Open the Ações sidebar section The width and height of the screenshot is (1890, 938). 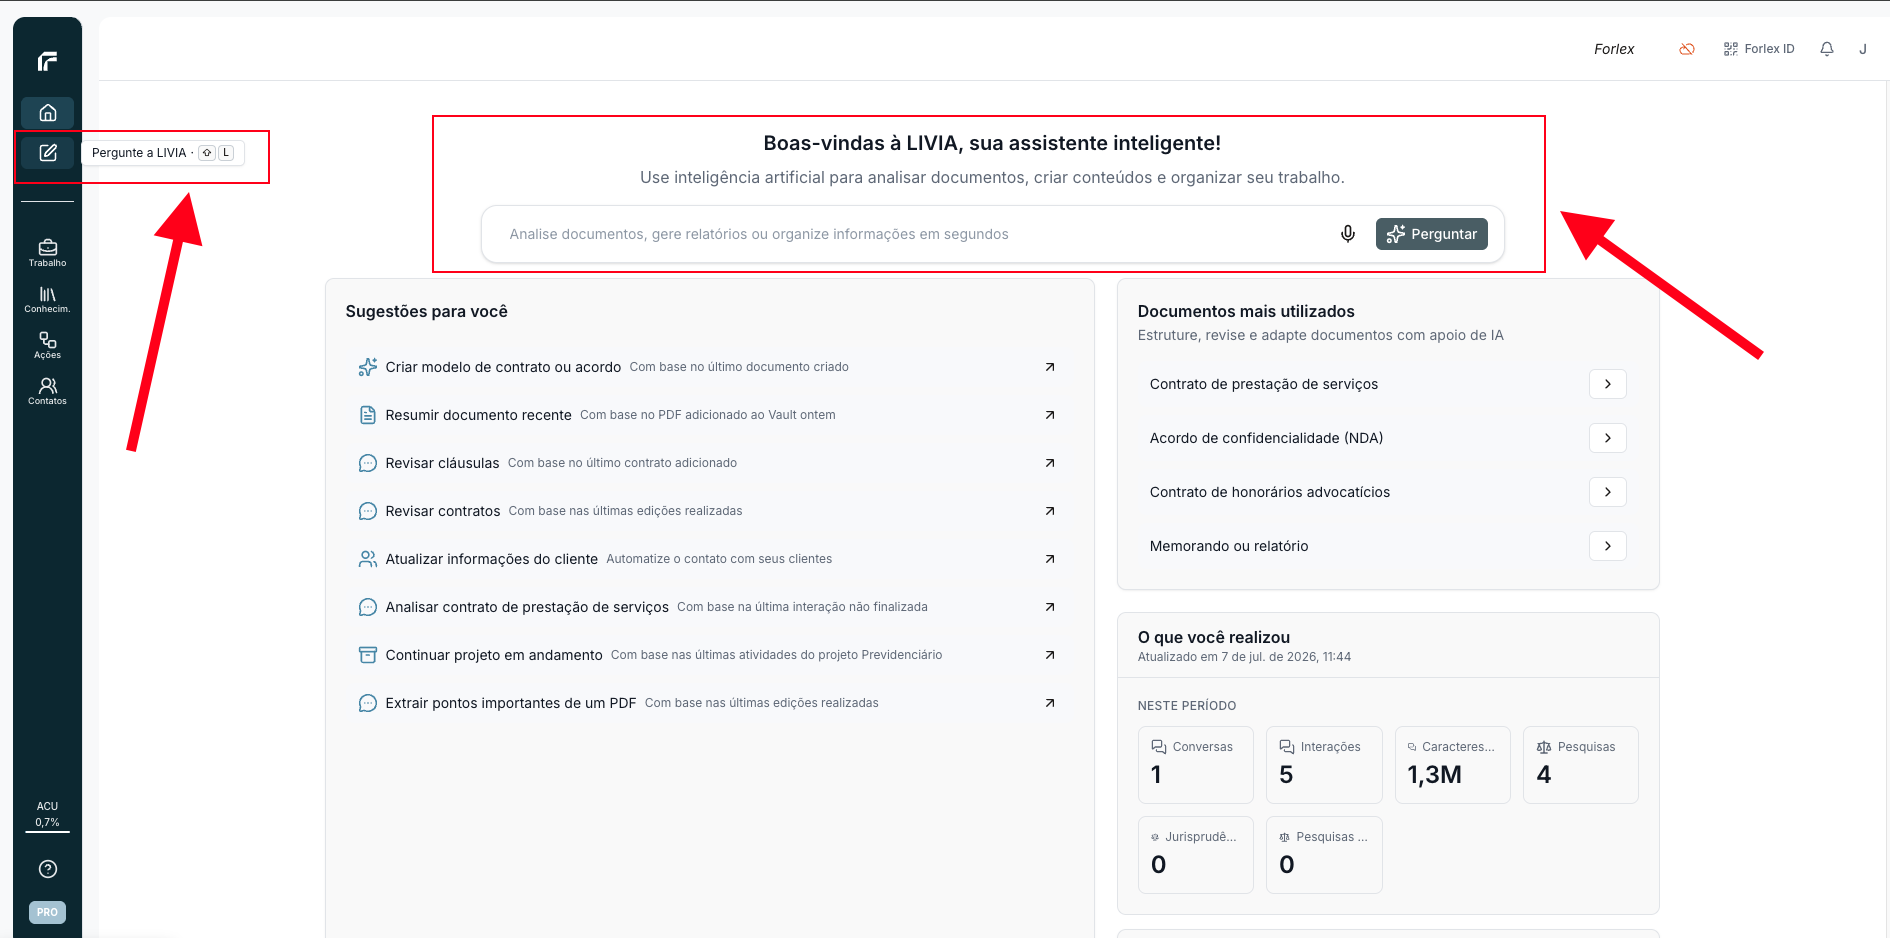coord(47,345)
